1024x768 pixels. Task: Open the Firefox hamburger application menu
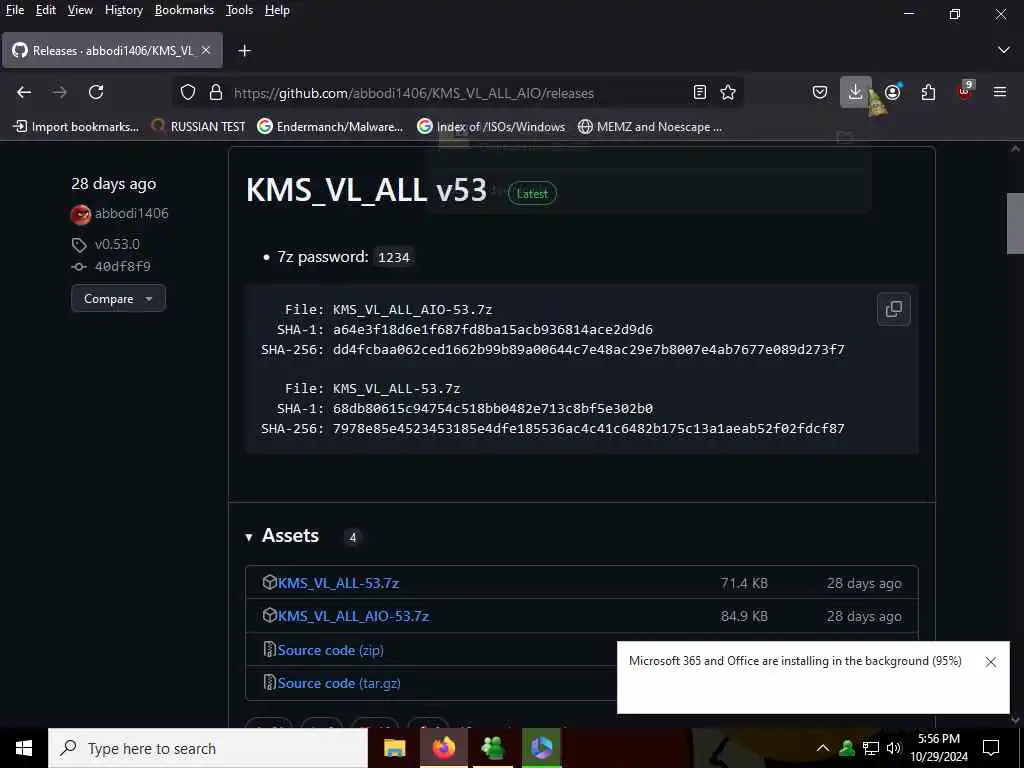click(x=1000, y=92)
